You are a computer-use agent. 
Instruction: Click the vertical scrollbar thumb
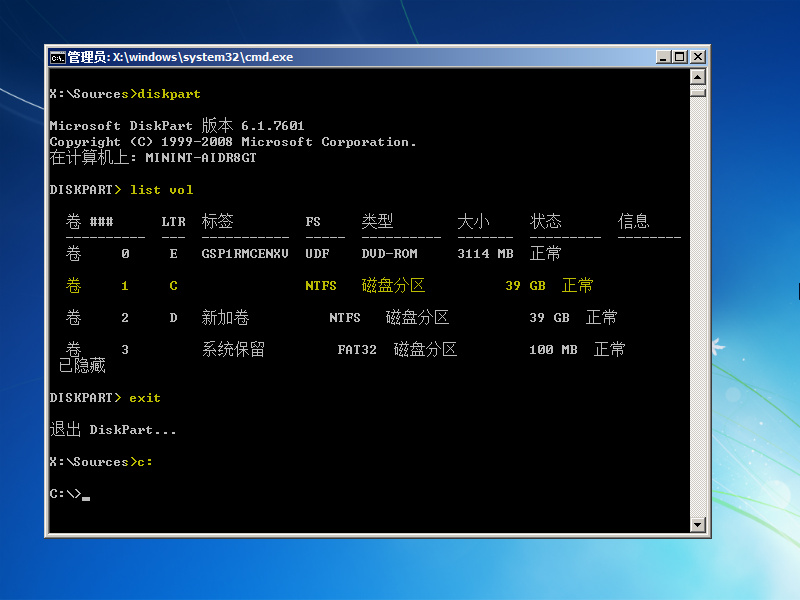[697, 92]
